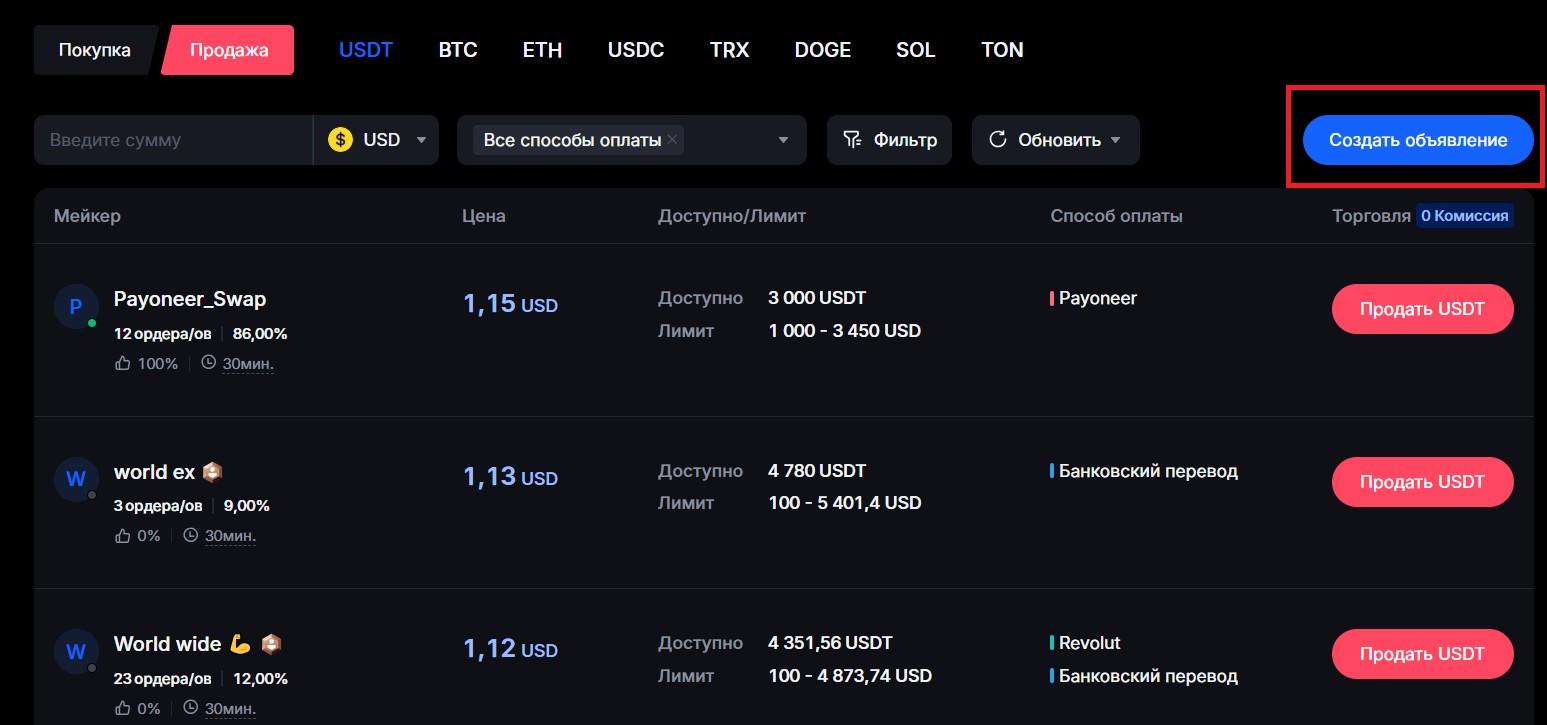
Task: Click the Payoneer payment method label
Action: (x=1097, y=298)
